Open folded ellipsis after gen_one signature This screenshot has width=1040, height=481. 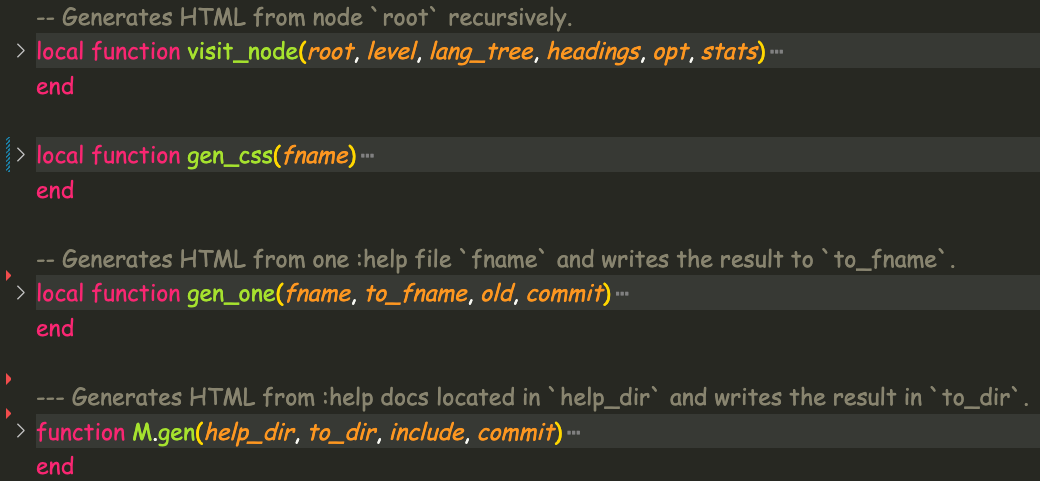621,294
